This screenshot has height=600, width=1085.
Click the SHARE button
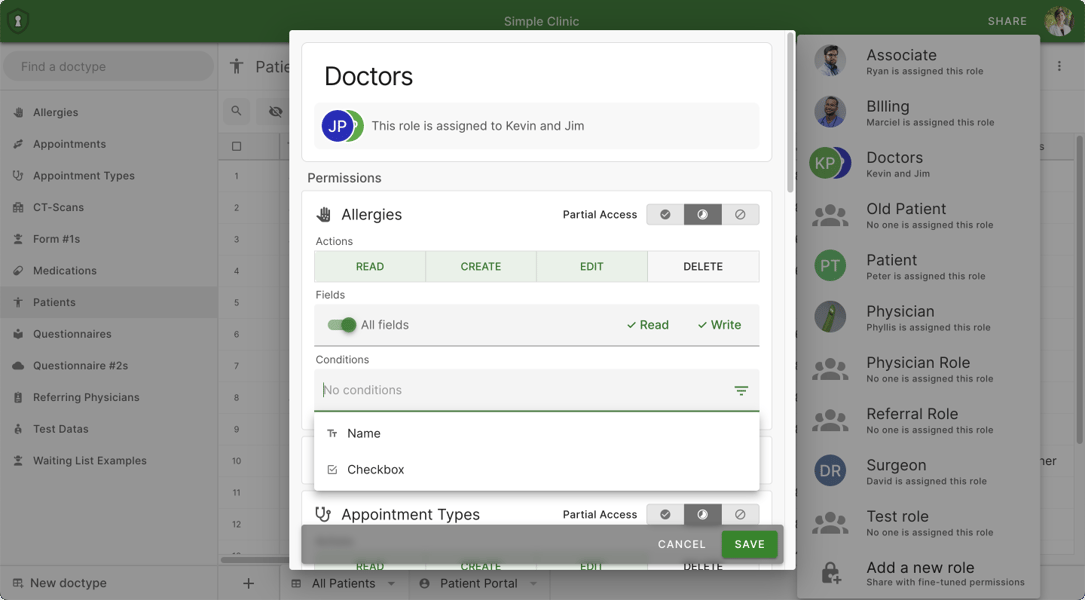[1007, 21]
